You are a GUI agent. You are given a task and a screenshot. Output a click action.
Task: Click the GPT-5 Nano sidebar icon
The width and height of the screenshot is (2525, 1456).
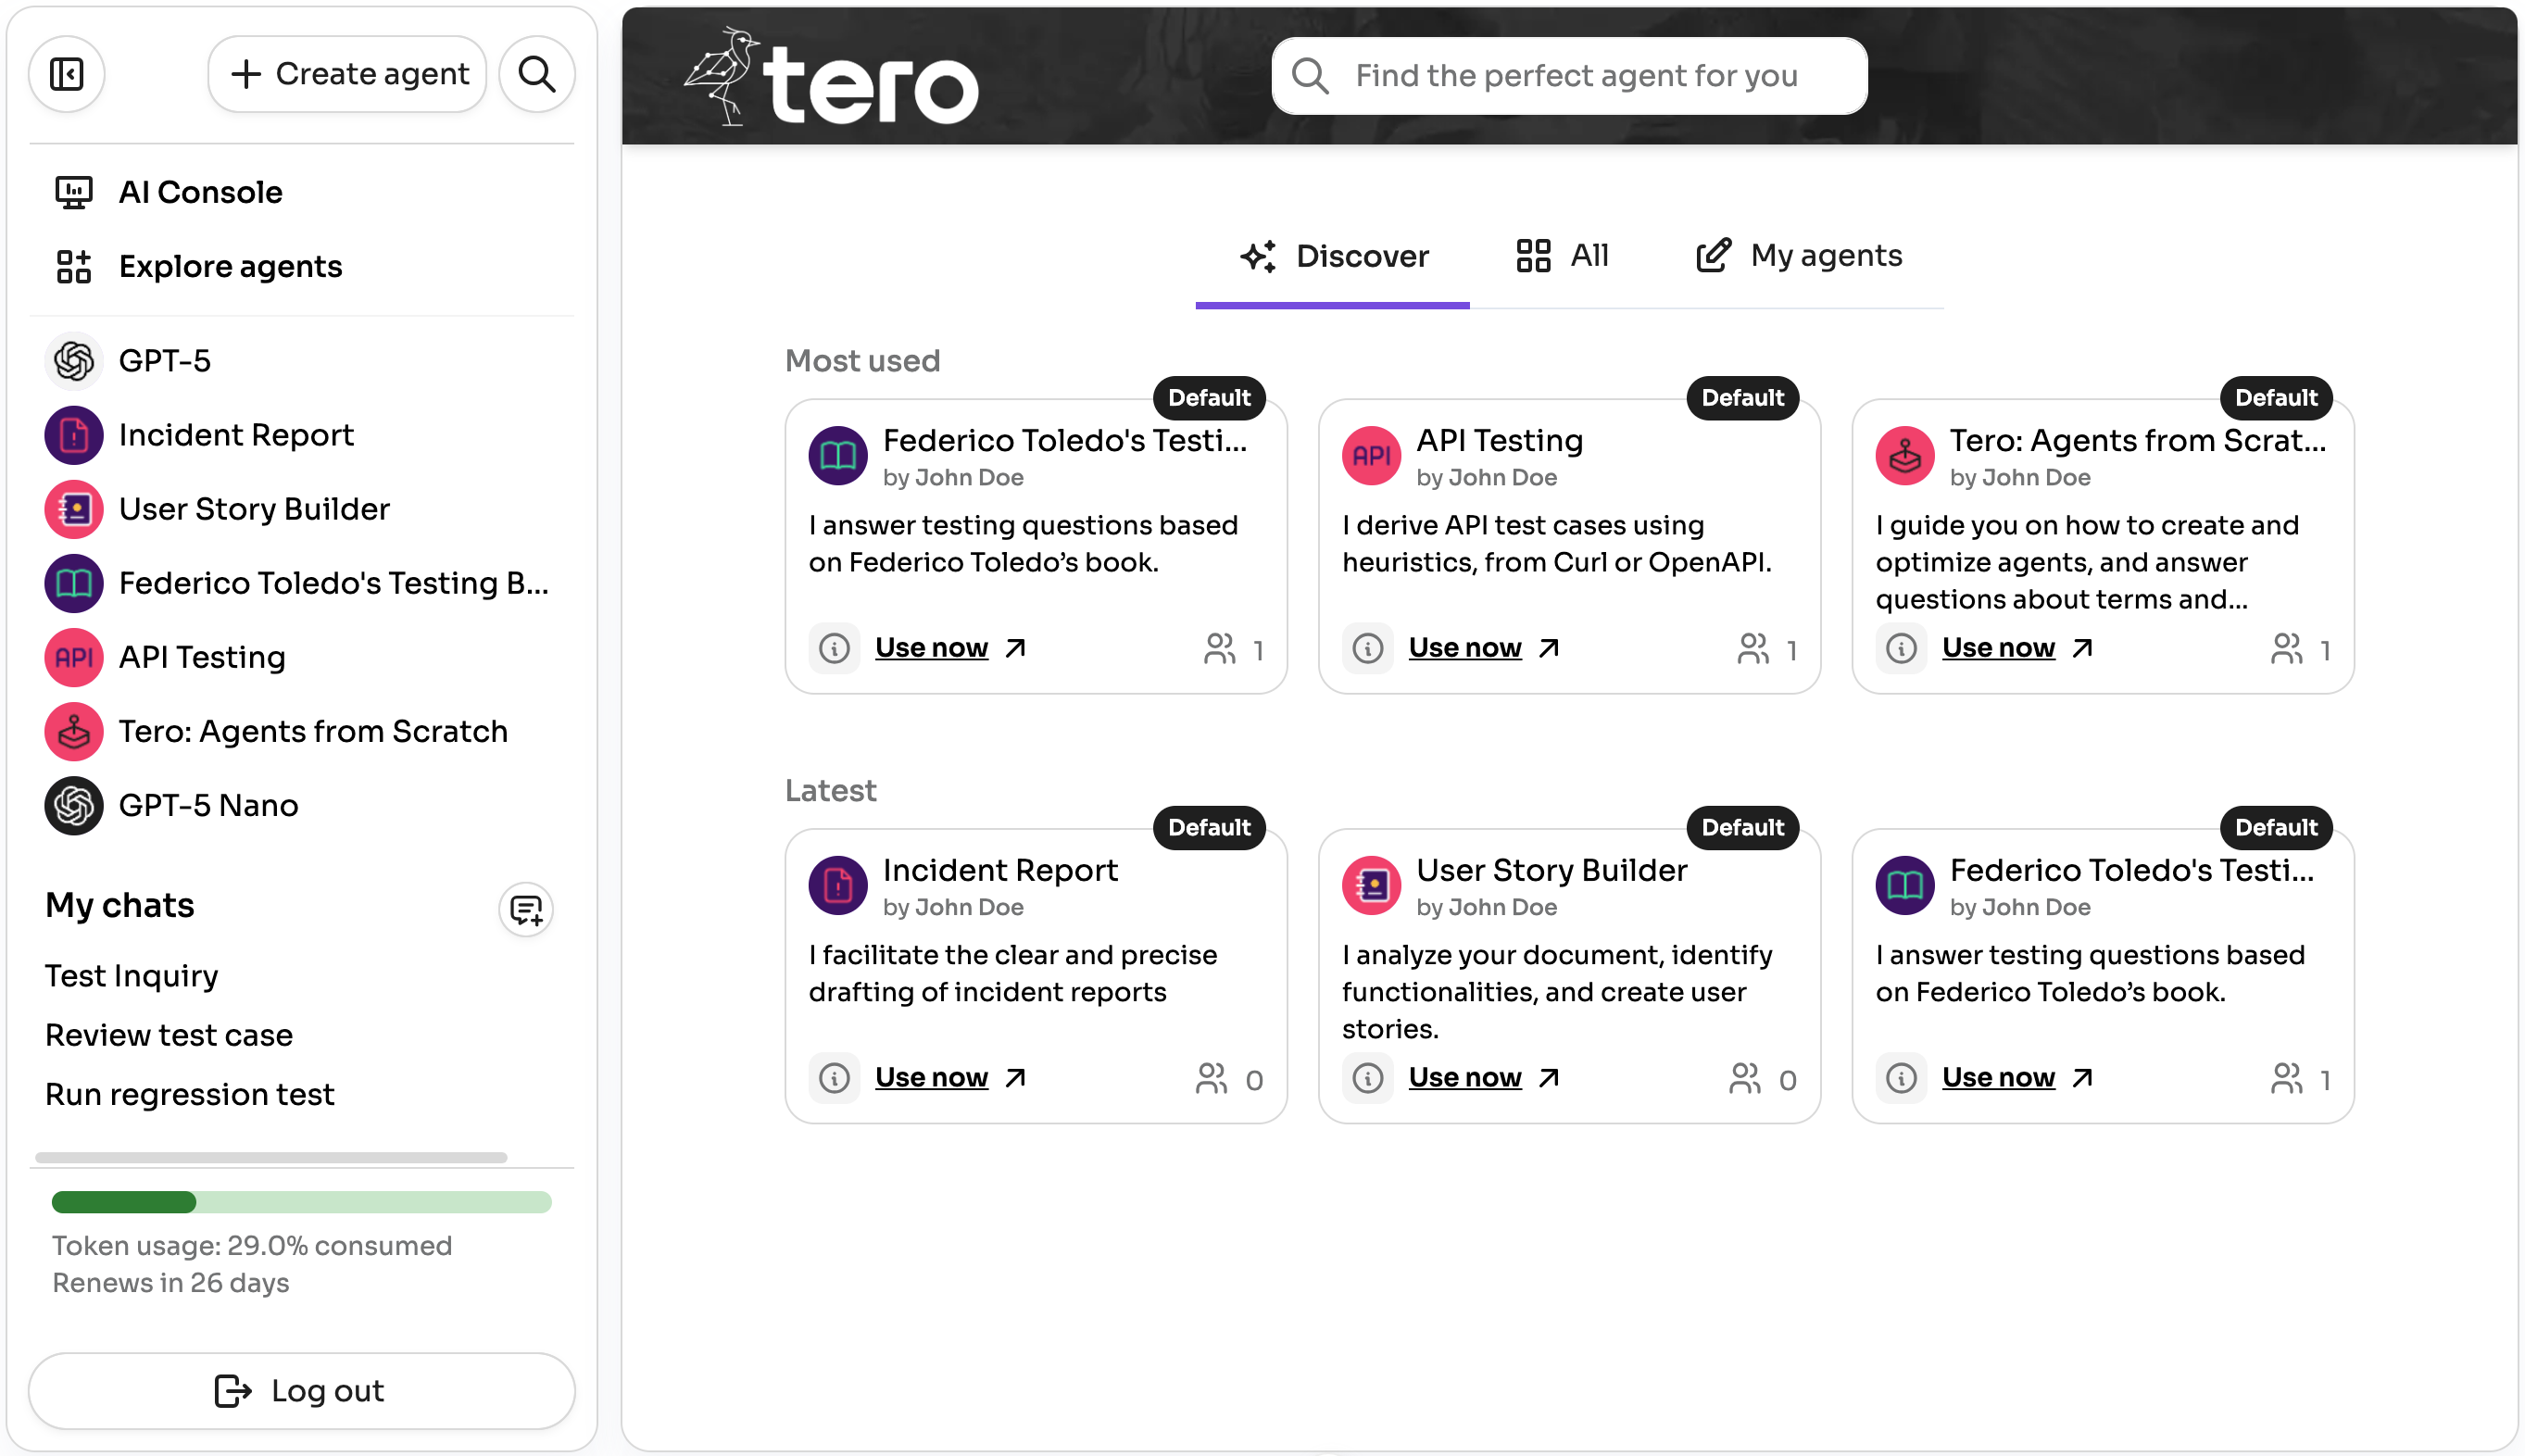[x=74, y=805]
